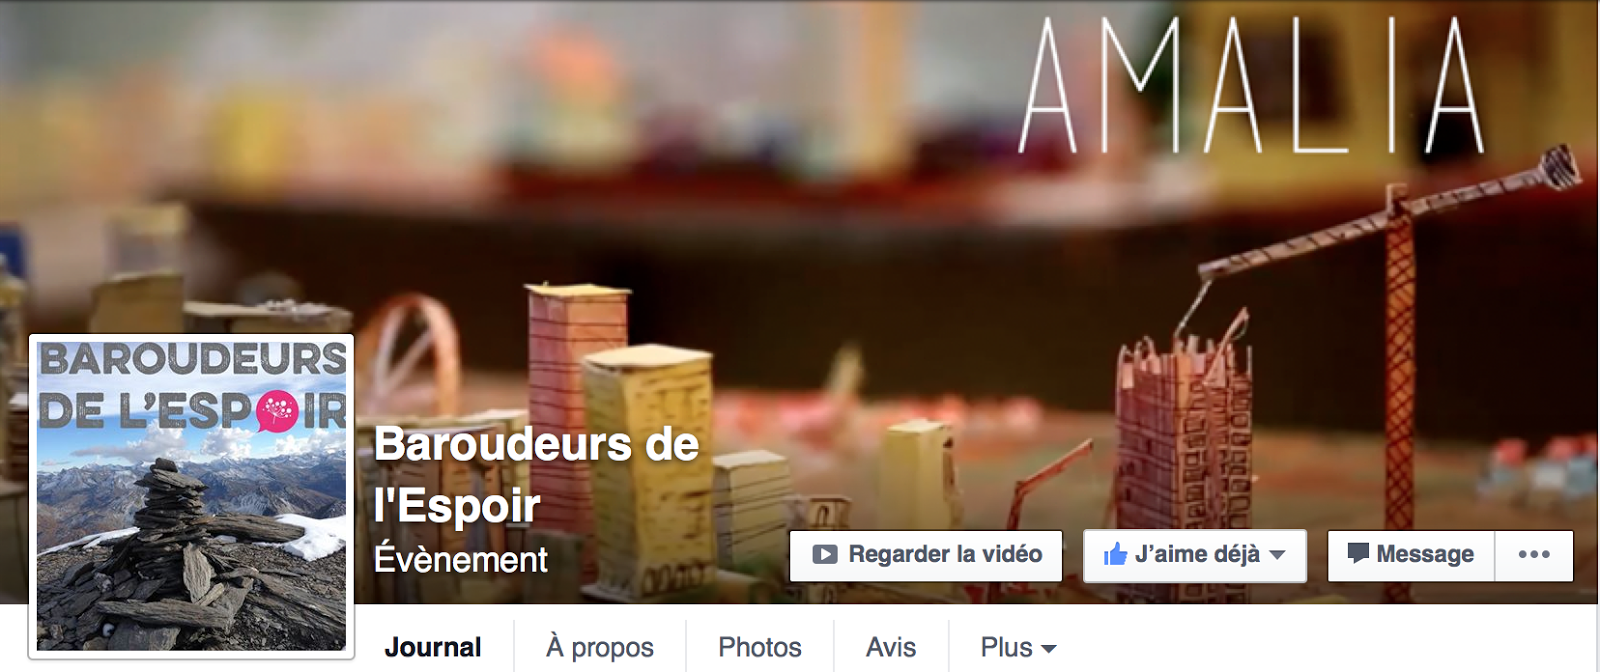1600x672 pixels.
Task: Click the pink logo bubble in the profile picture
Action: [277, 412]
